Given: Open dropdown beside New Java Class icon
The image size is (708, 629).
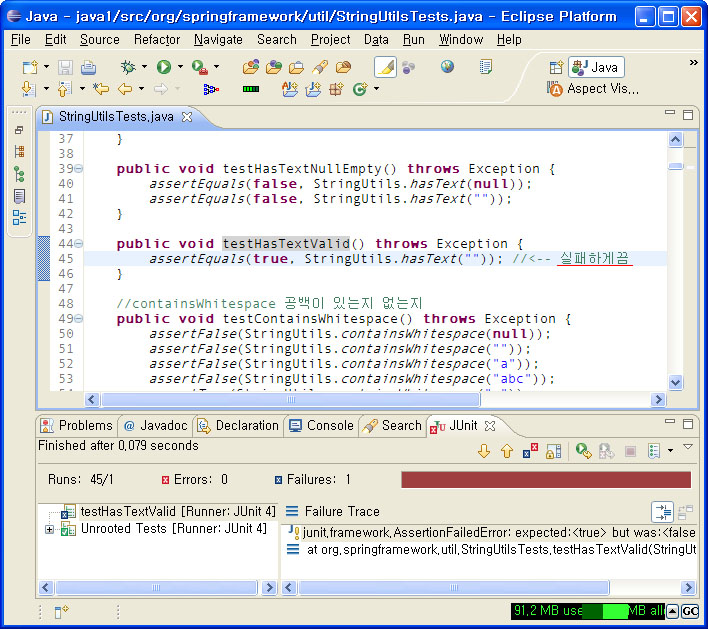Looking at the screenshot, I should pos(376,89).
